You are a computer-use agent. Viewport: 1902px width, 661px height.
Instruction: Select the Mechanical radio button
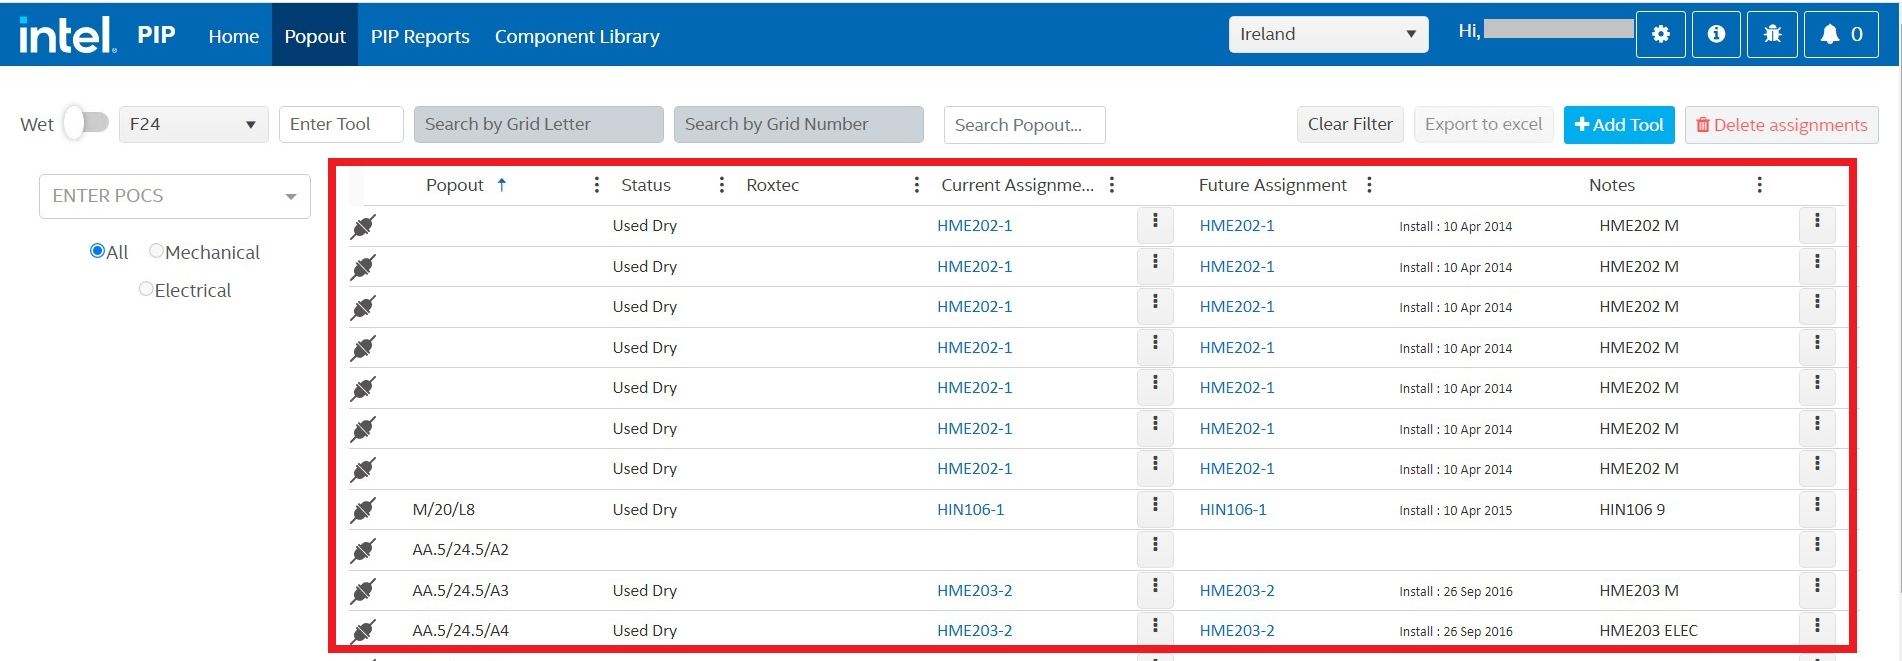click(156, 251)
